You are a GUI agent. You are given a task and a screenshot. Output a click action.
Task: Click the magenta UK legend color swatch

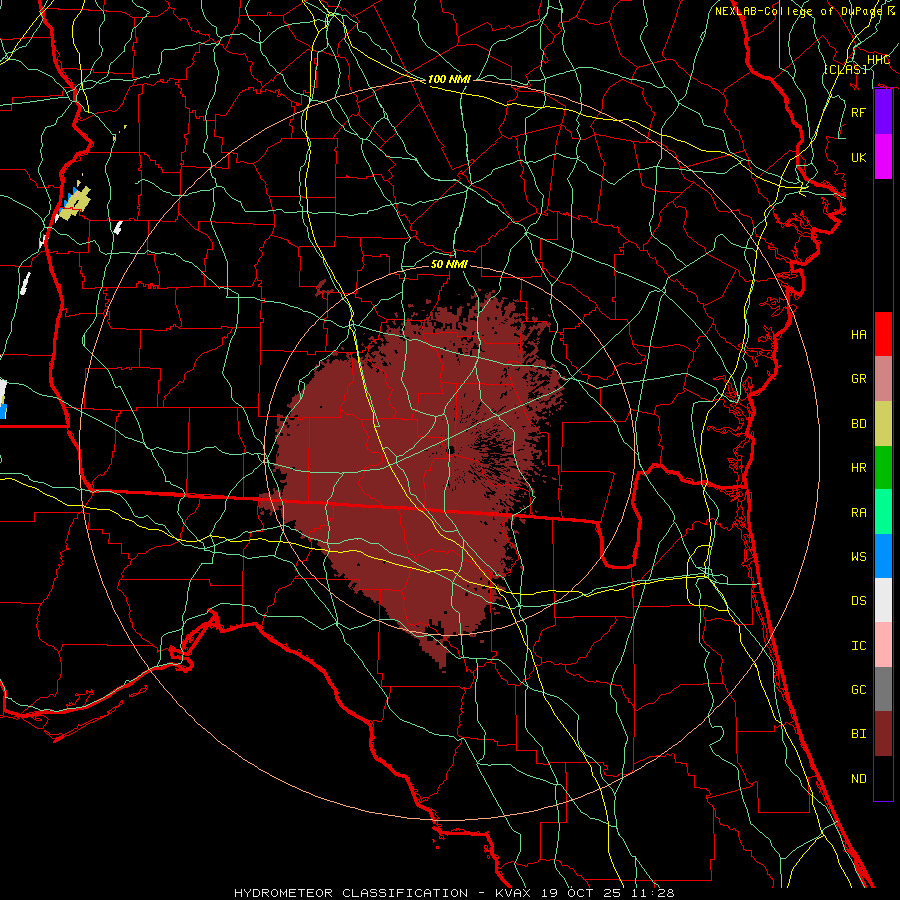point(883,157)
